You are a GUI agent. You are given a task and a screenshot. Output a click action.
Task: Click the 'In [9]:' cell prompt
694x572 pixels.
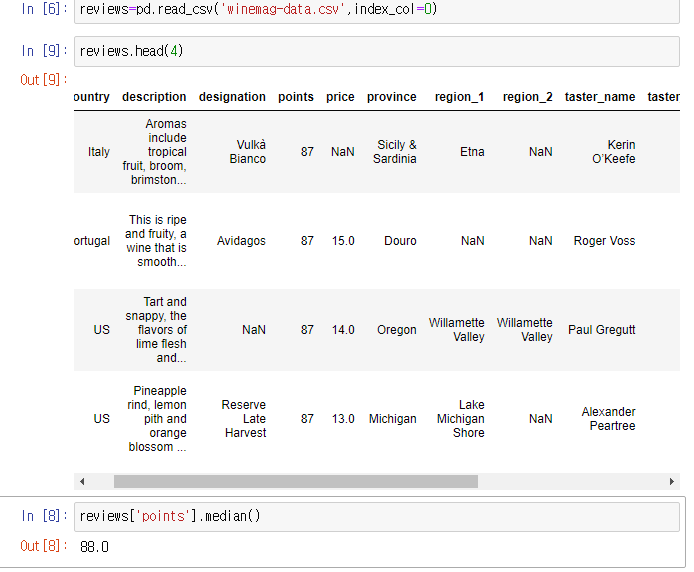tap(44, 51)
